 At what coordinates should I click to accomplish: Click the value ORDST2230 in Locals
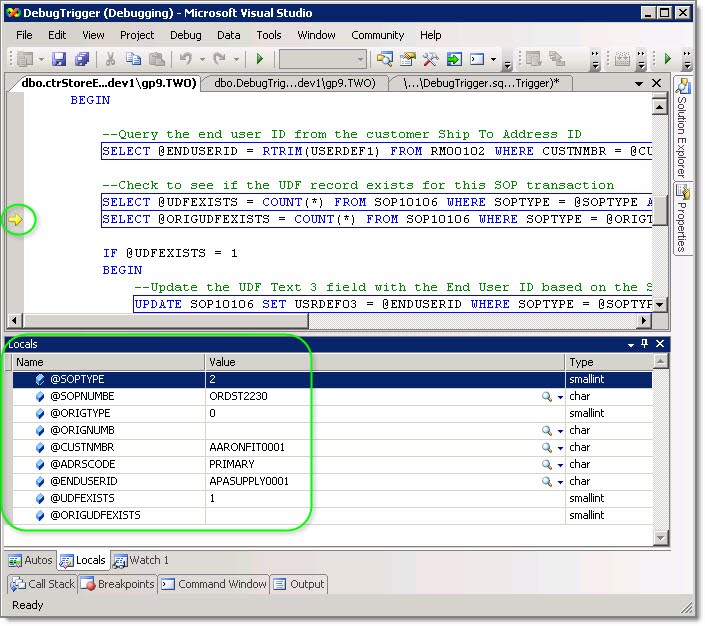coord(238,397)
